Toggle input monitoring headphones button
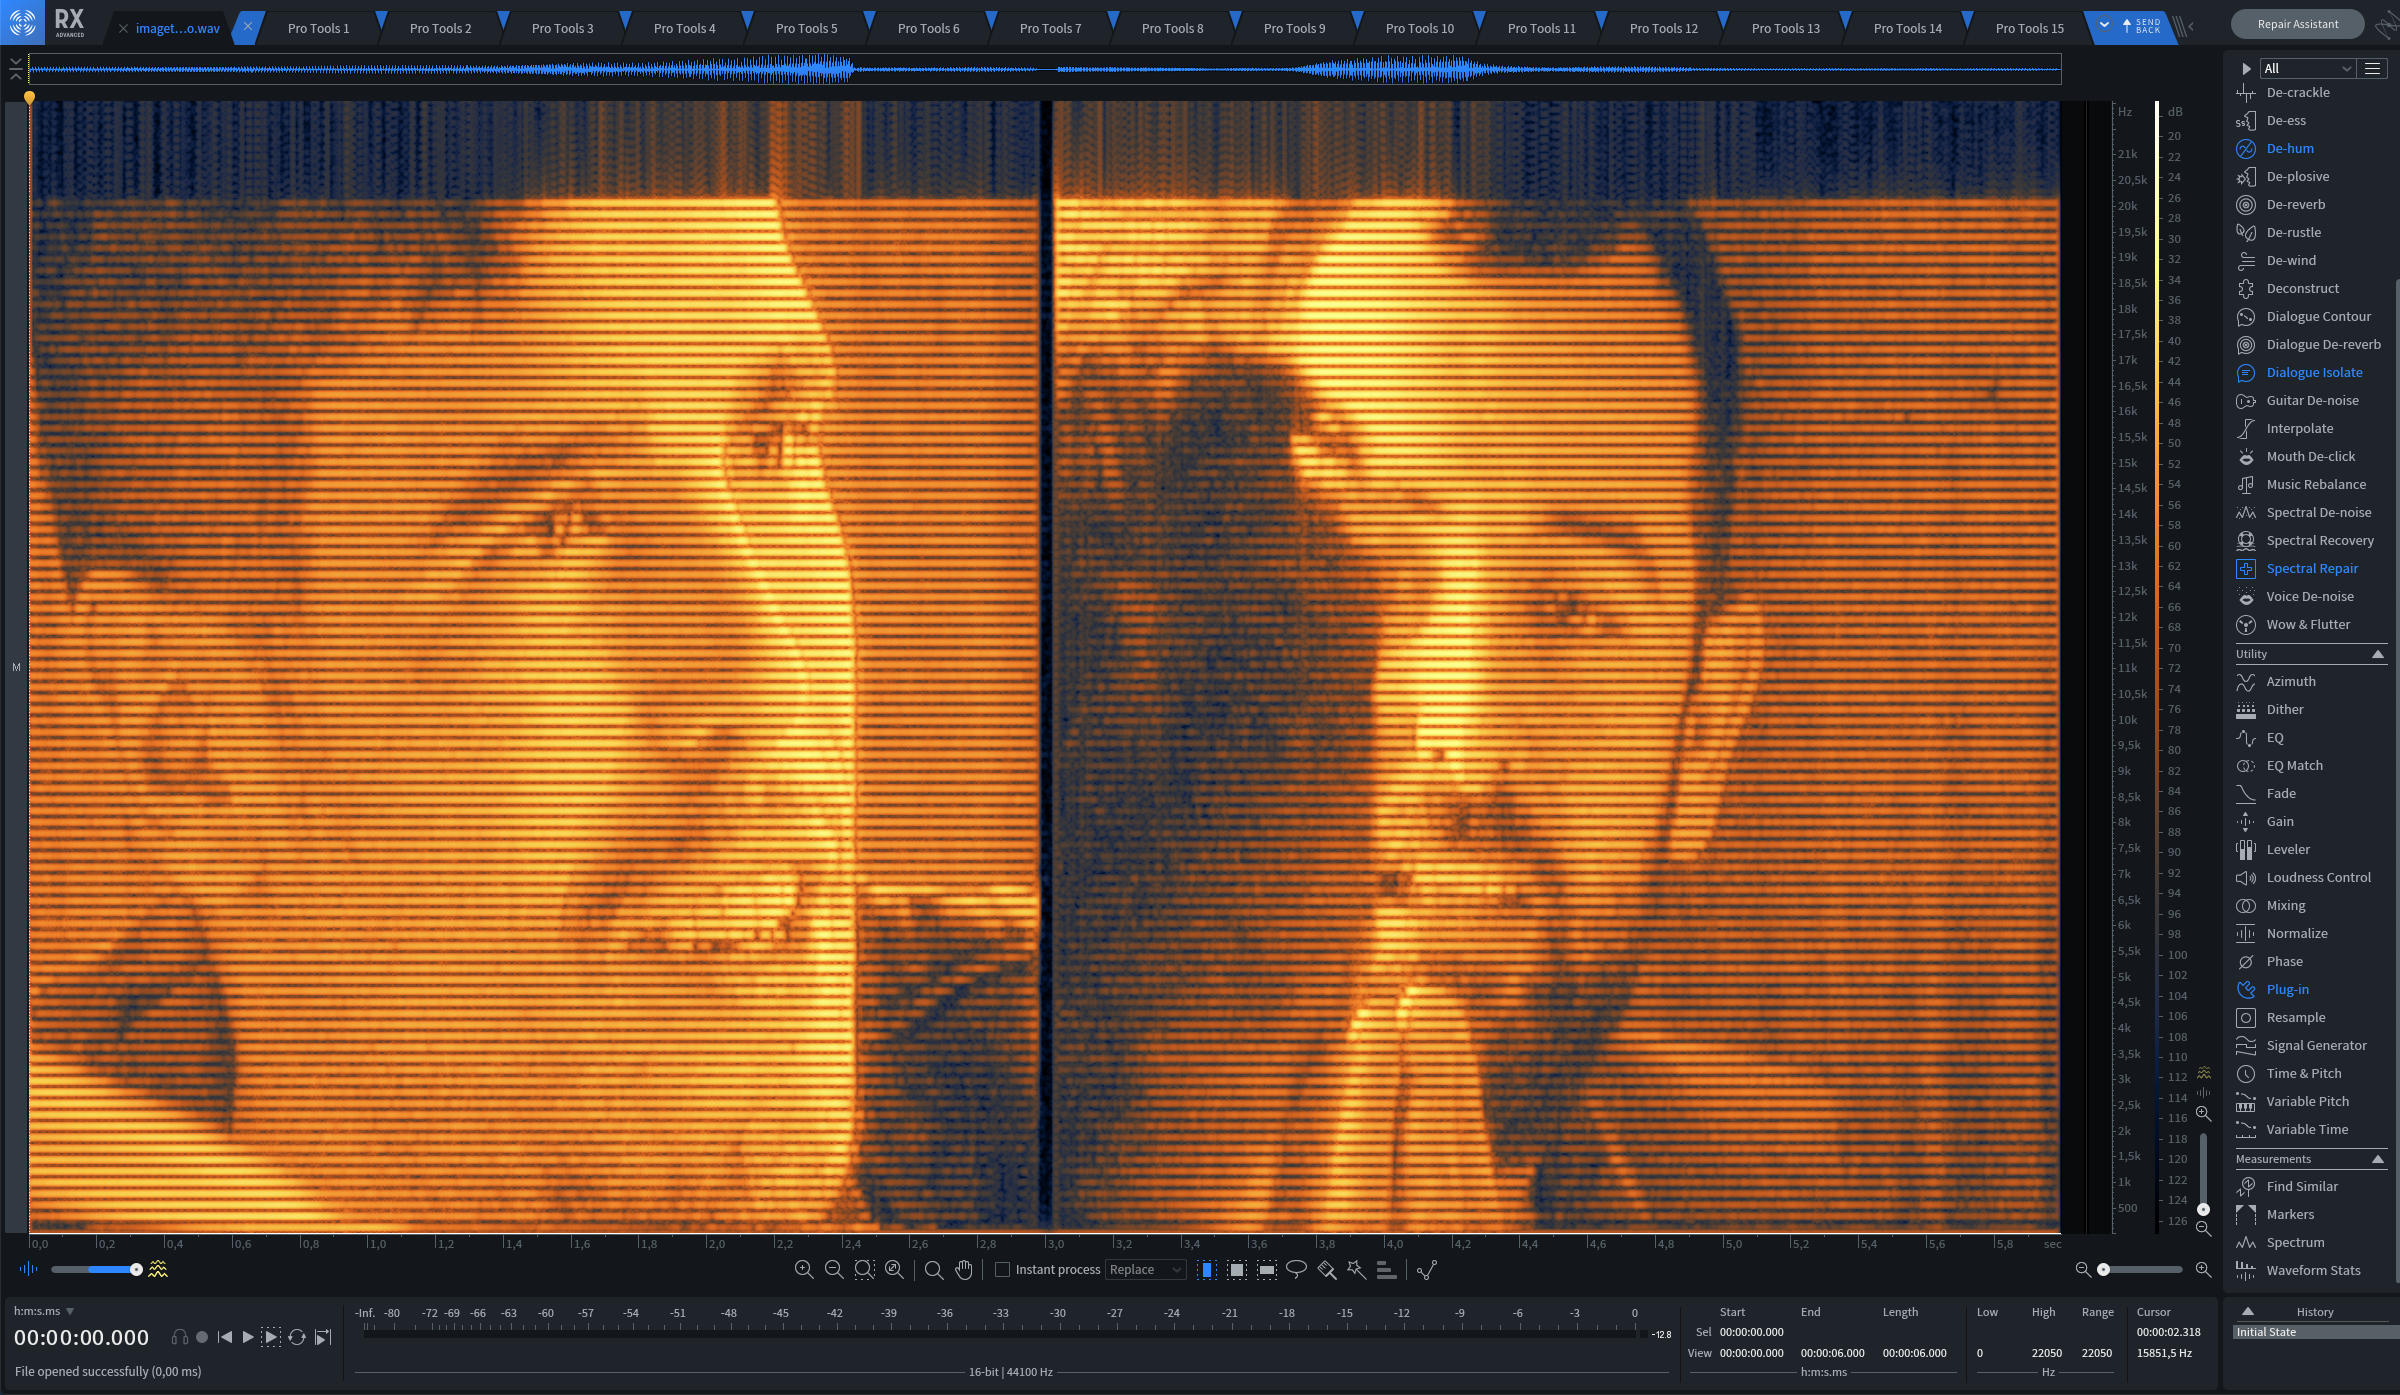 [x=180, y=1337]
